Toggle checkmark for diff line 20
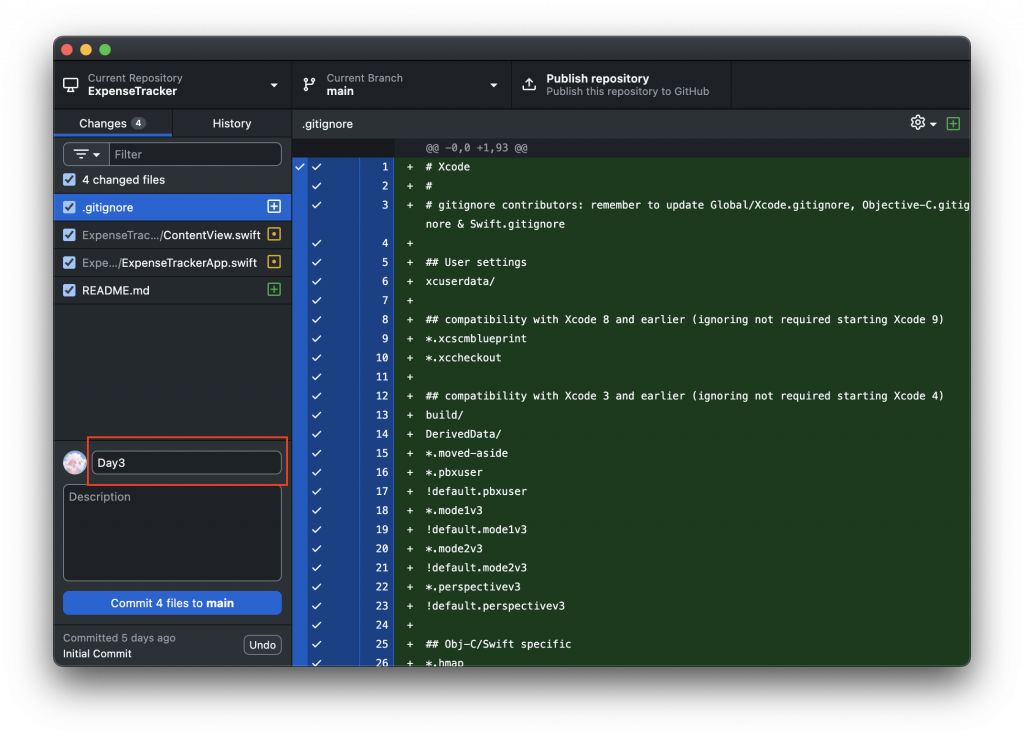1024x737 pixels. pyautogui.click(x=317, y=549)
